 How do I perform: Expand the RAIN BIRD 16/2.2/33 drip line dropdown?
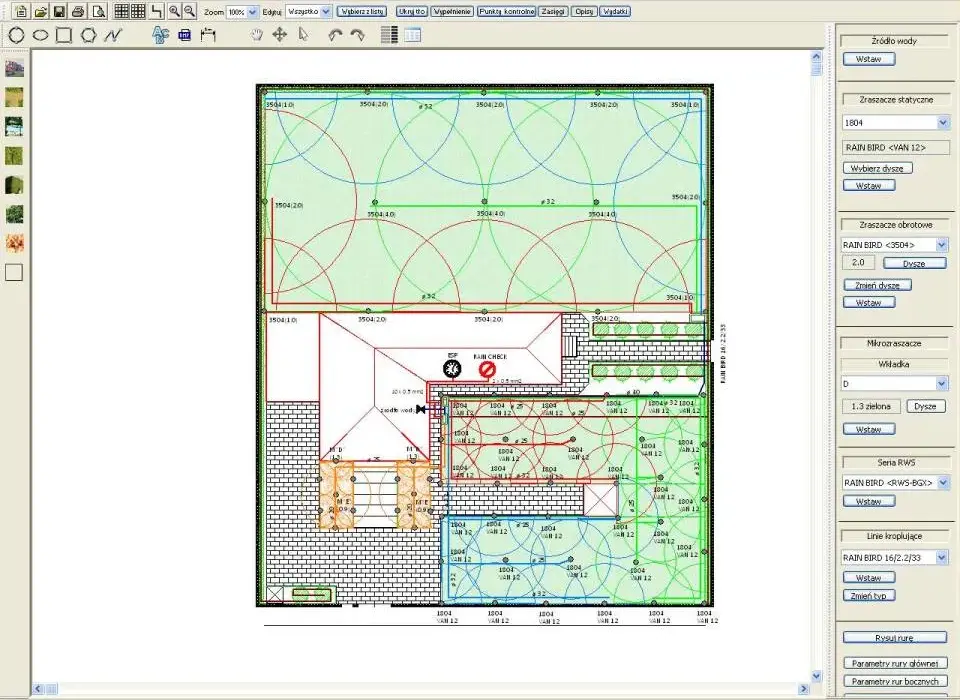[942, 557]
